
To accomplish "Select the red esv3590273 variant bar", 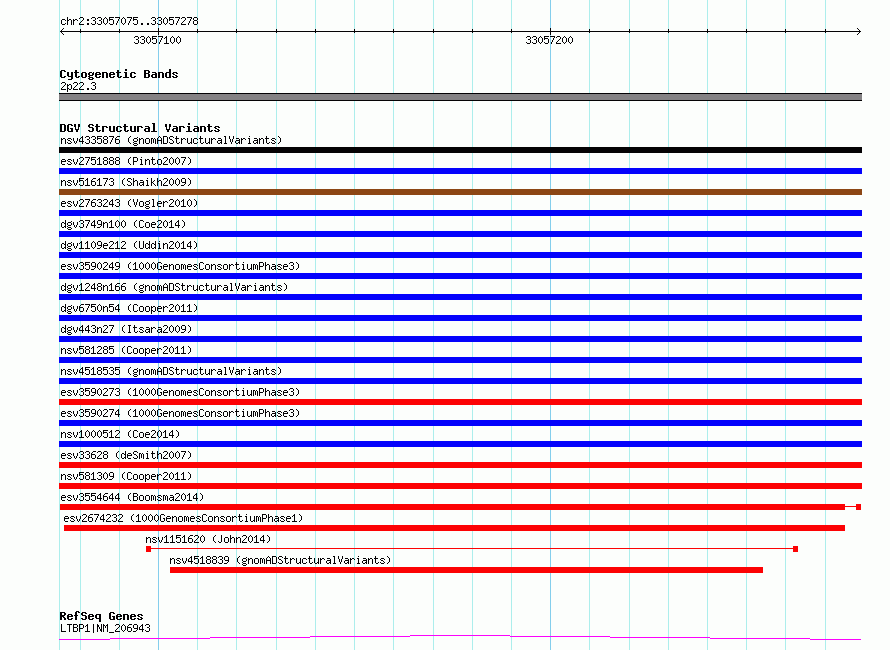I will tap(460, 402).
